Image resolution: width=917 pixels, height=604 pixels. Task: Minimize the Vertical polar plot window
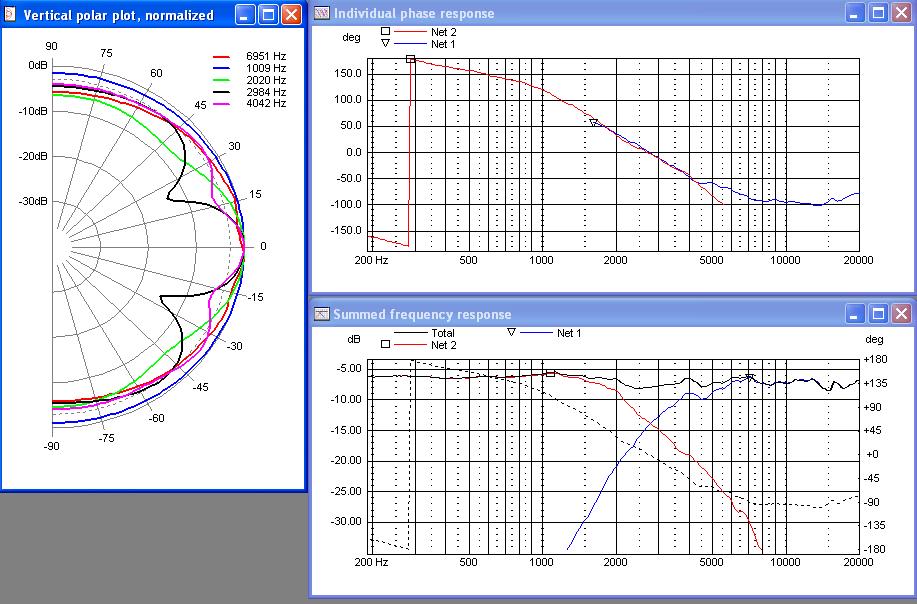246,14
